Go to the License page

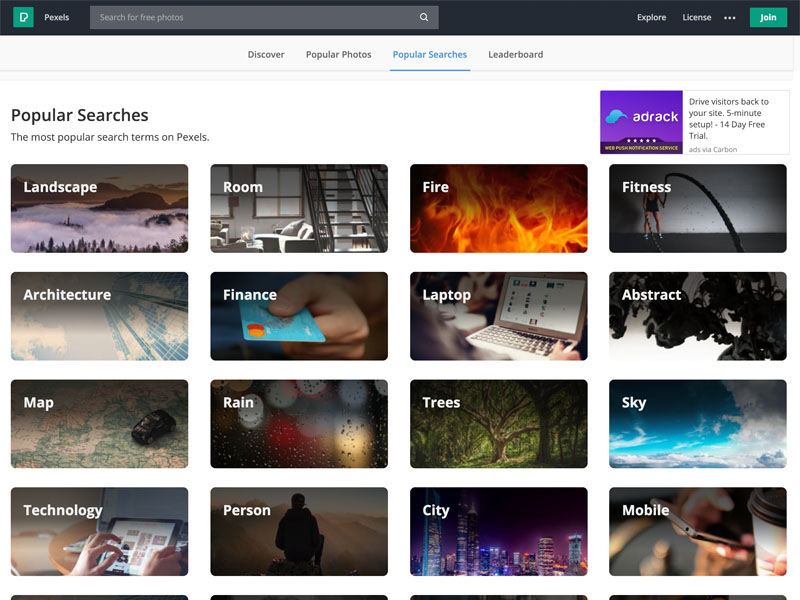tap(697, 17)
